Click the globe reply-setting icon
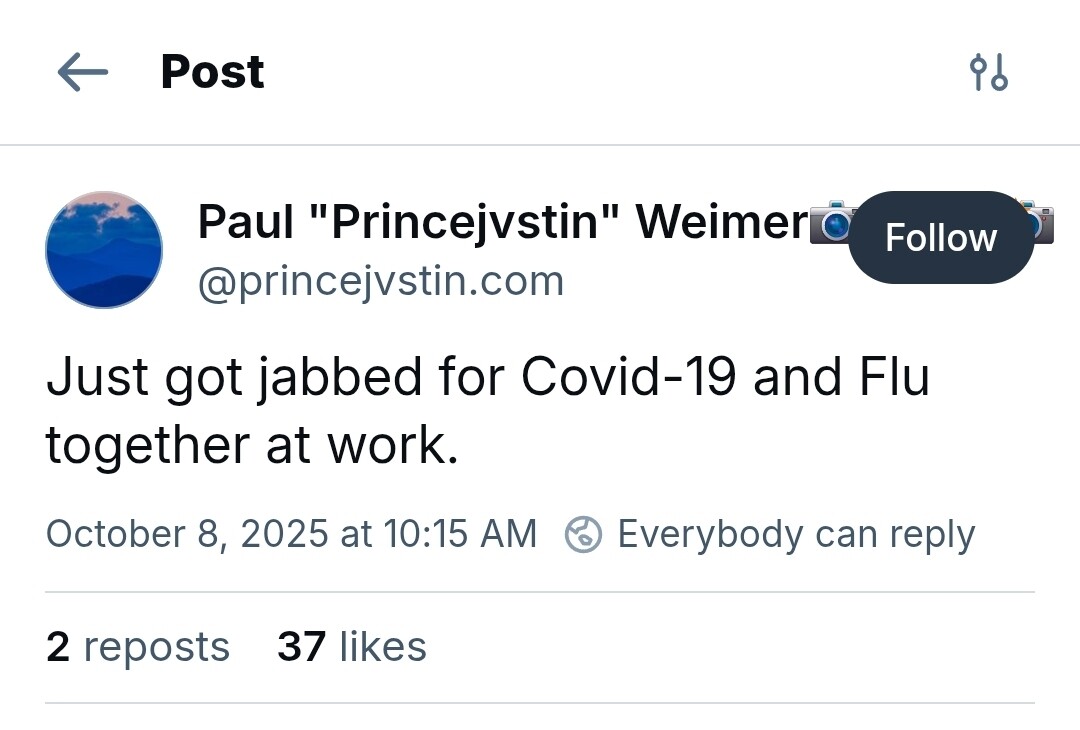 coord(583,534)
